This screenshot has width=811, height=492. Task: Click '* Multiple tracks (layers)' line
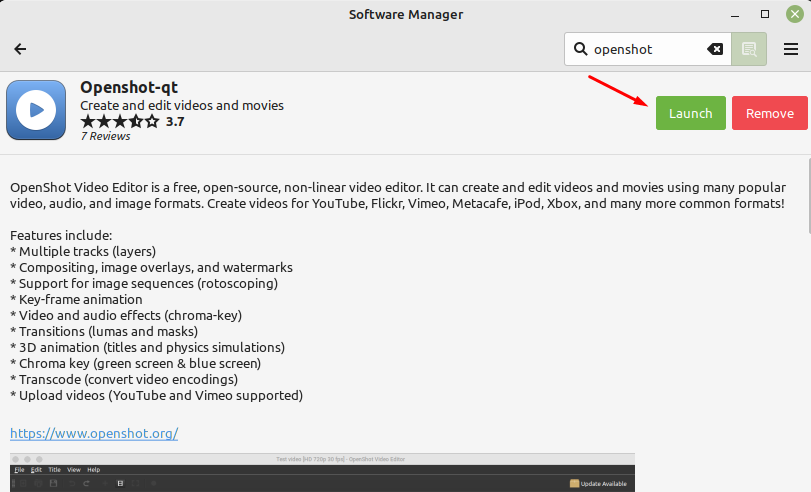[x=83, y=251]
